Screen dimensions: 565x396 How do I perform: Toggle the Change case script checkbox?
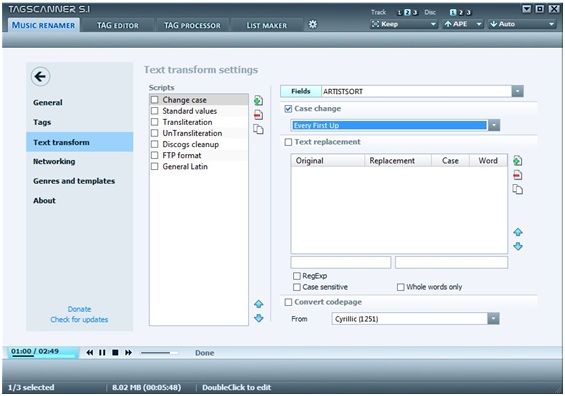pyautogui.click(x=155, y=100)
